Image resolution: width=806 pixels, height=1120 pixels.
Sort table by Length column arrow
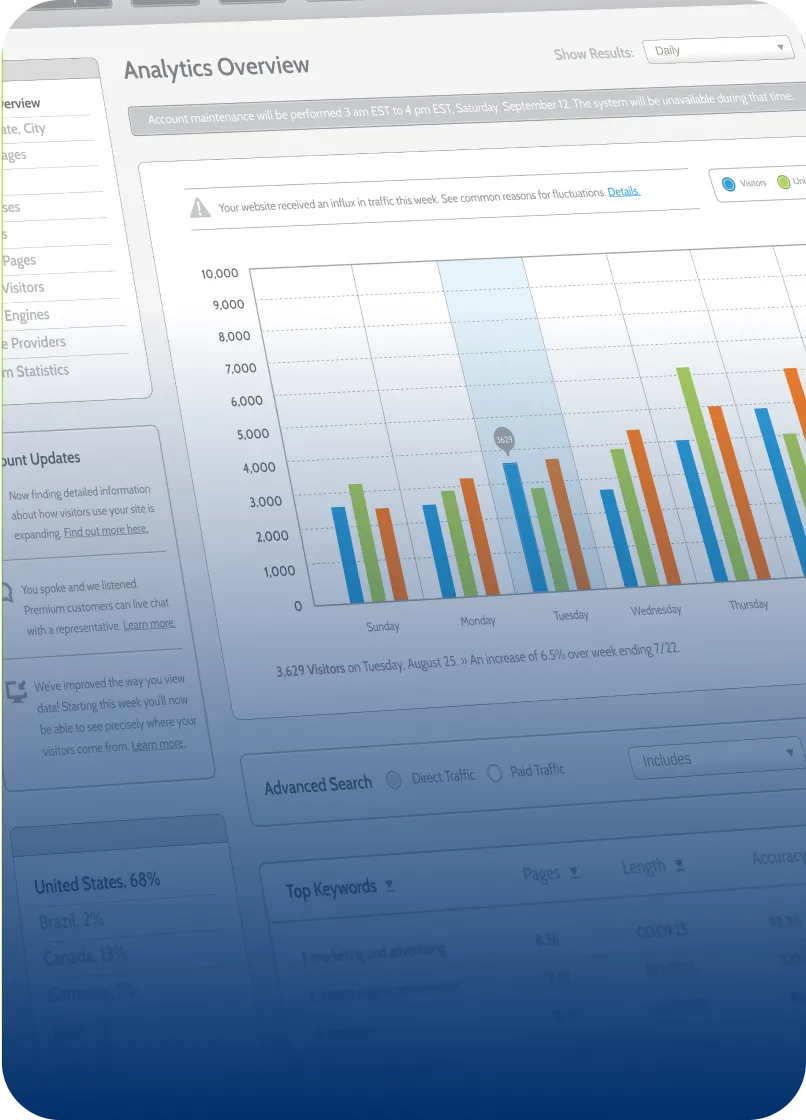[680, 865]
